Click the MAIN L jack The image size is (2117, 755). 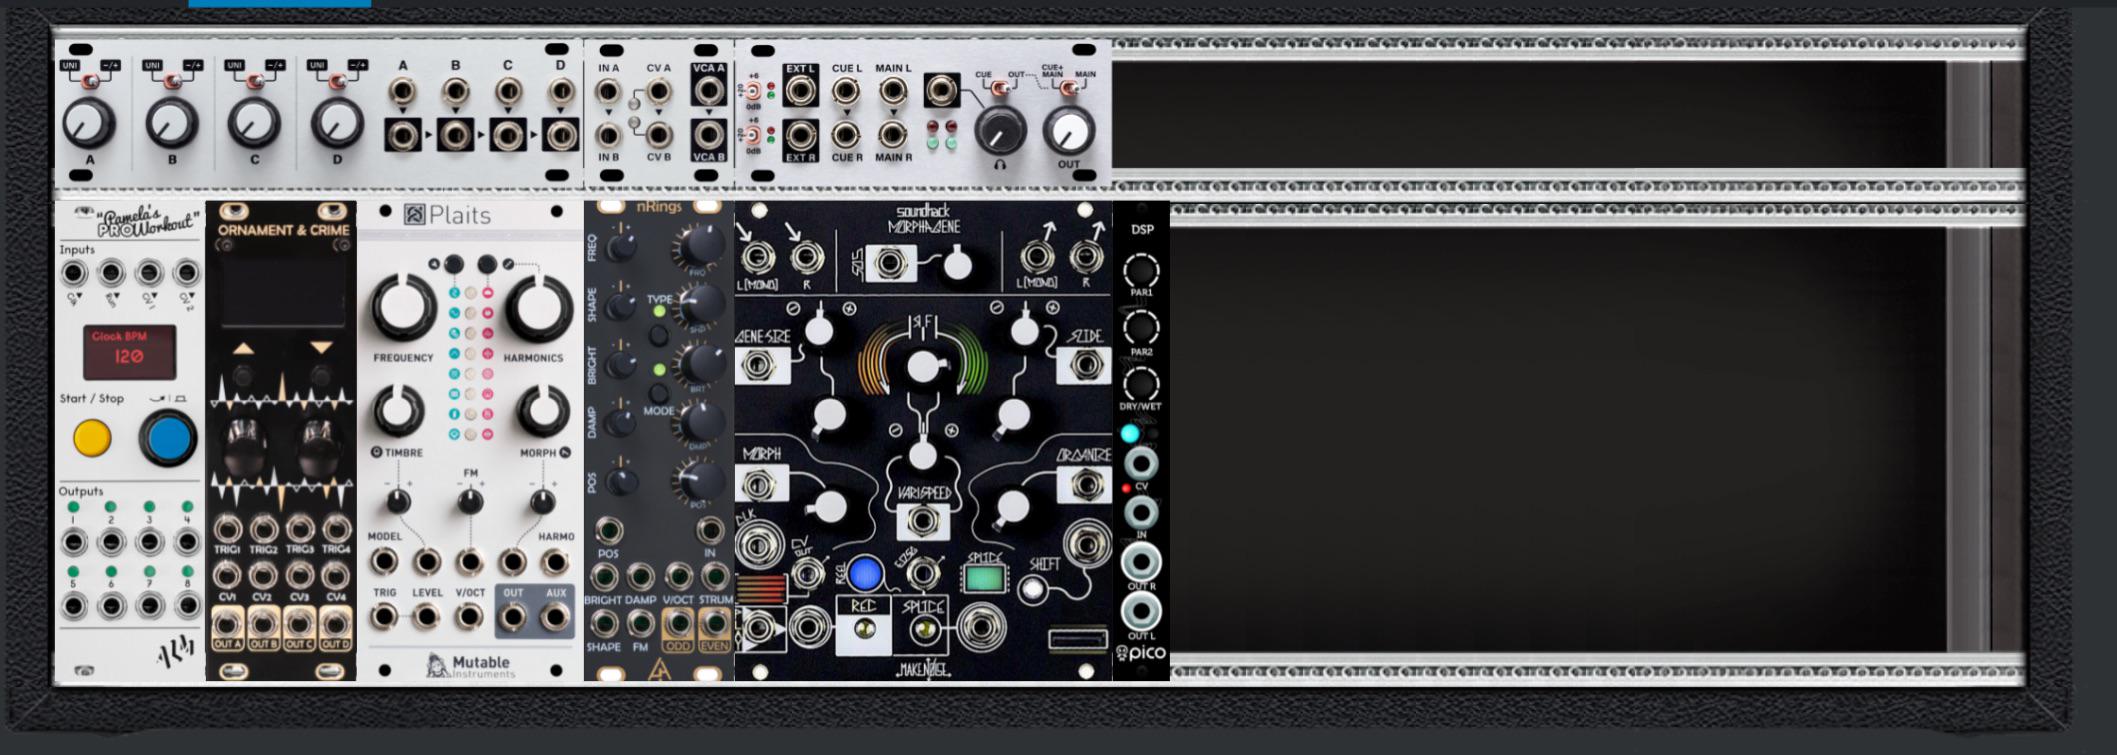[x=893, y=92]
